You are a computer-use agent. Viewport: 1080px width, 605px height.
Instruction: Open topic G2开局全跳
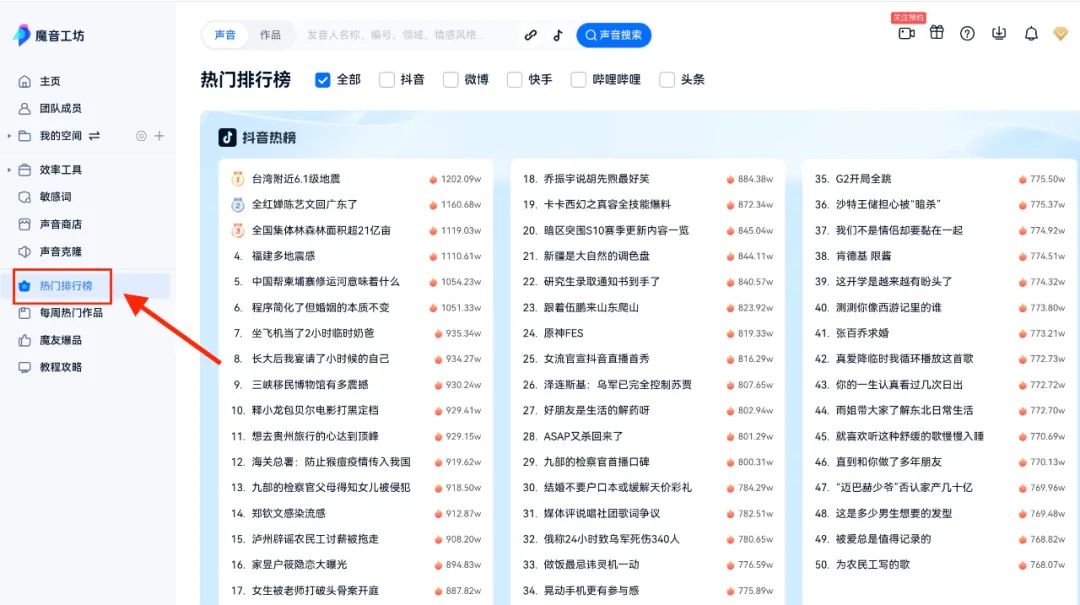[863, 179]
